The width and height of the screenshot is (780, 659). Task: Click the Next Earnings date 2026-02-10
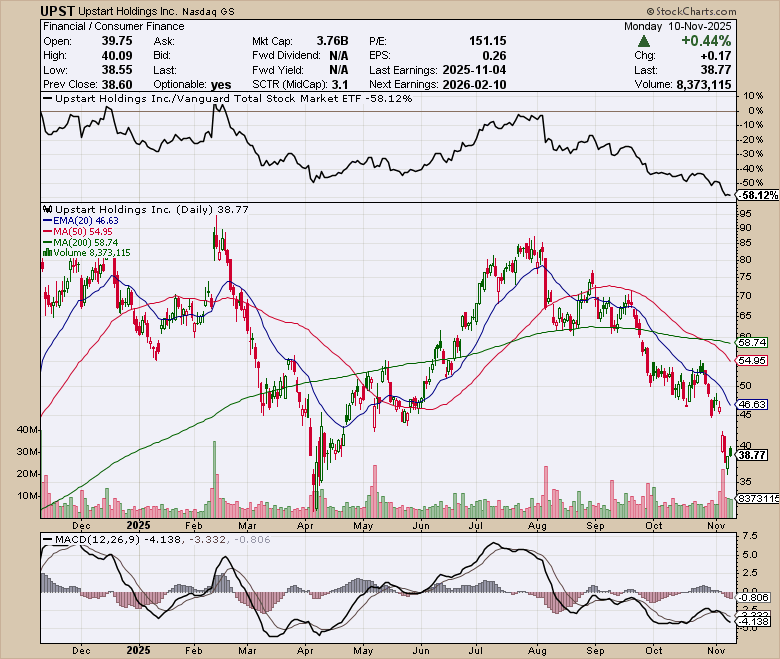coord(474,85)
